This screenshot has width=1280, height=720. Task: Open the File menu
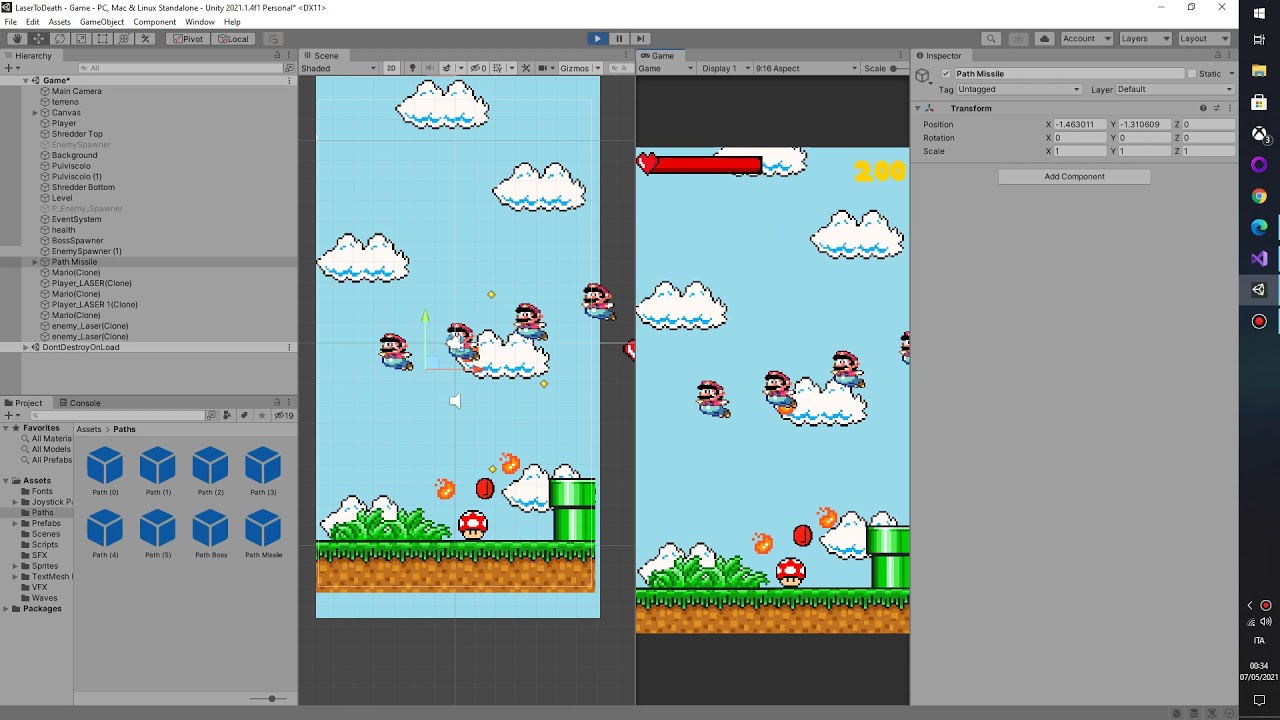point(10,22)
